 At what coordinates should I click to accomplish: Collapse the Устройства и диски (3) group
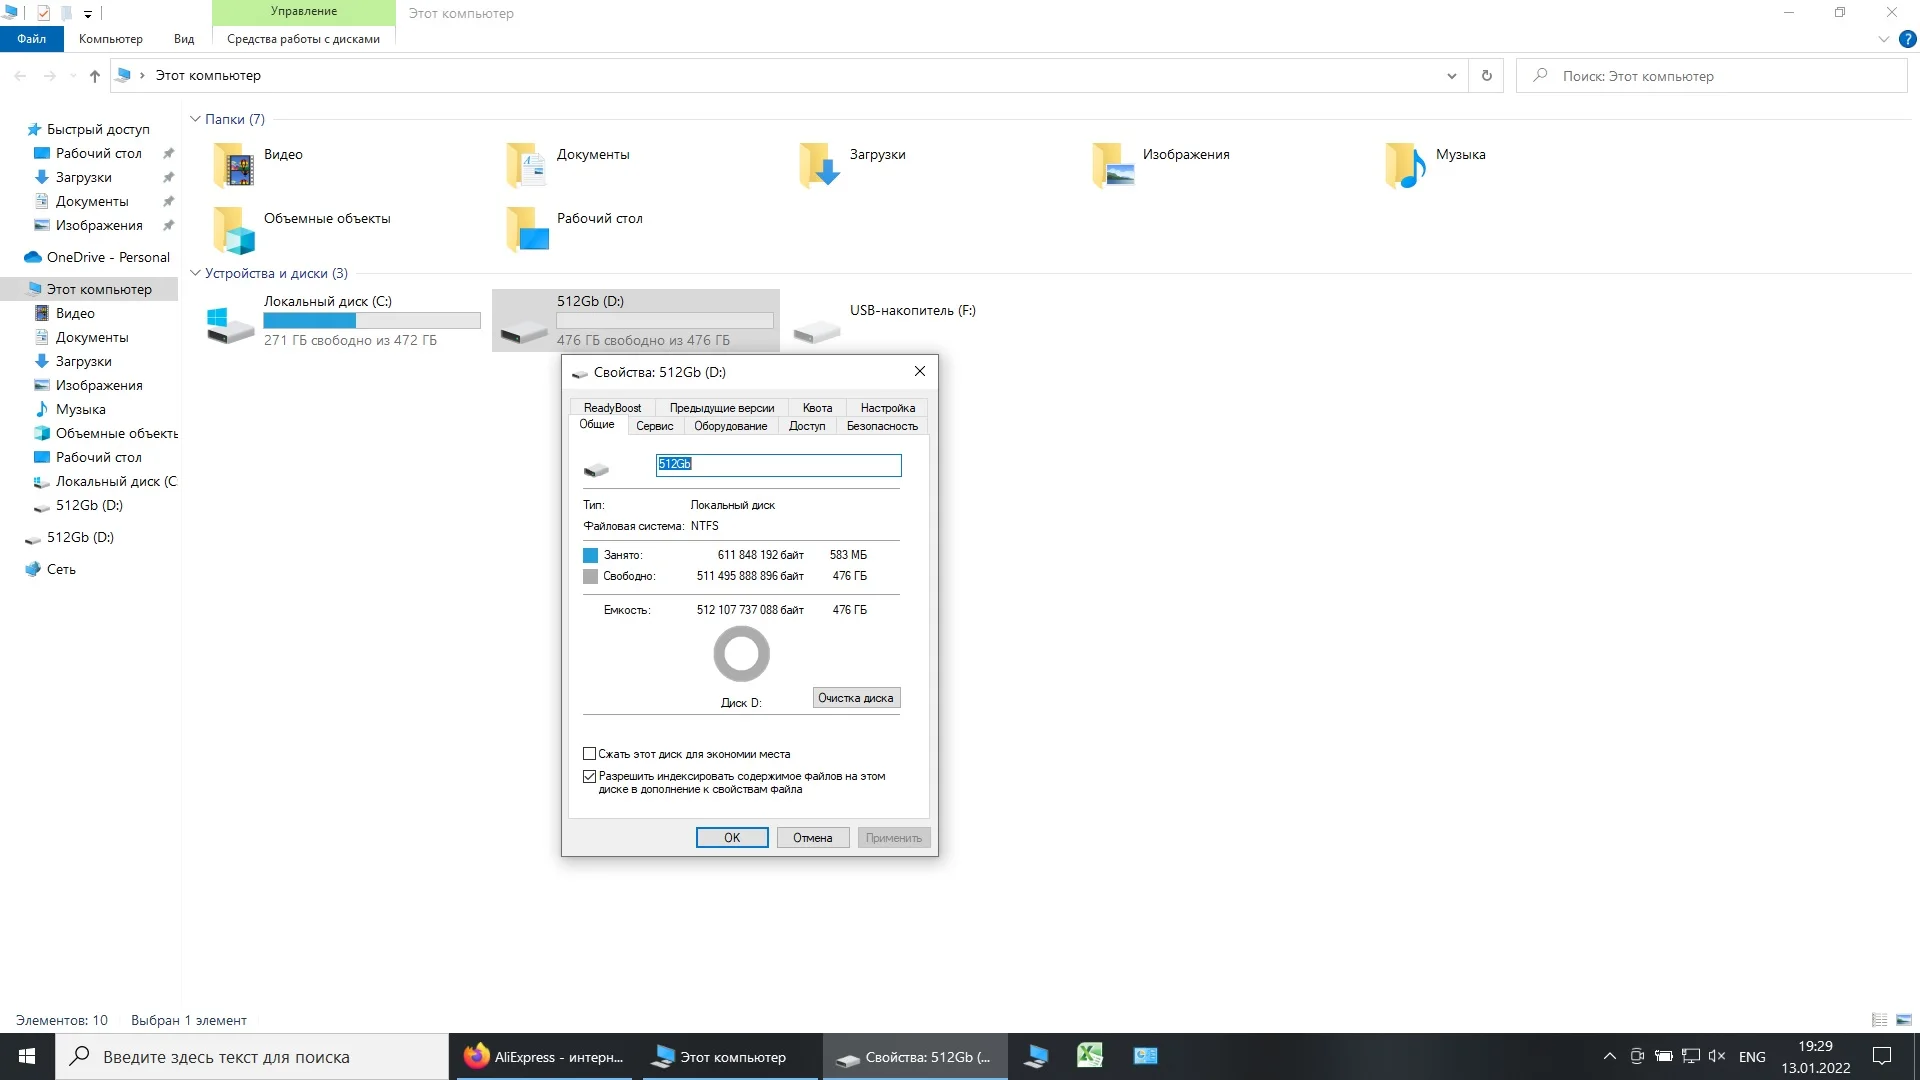(195, 273)
